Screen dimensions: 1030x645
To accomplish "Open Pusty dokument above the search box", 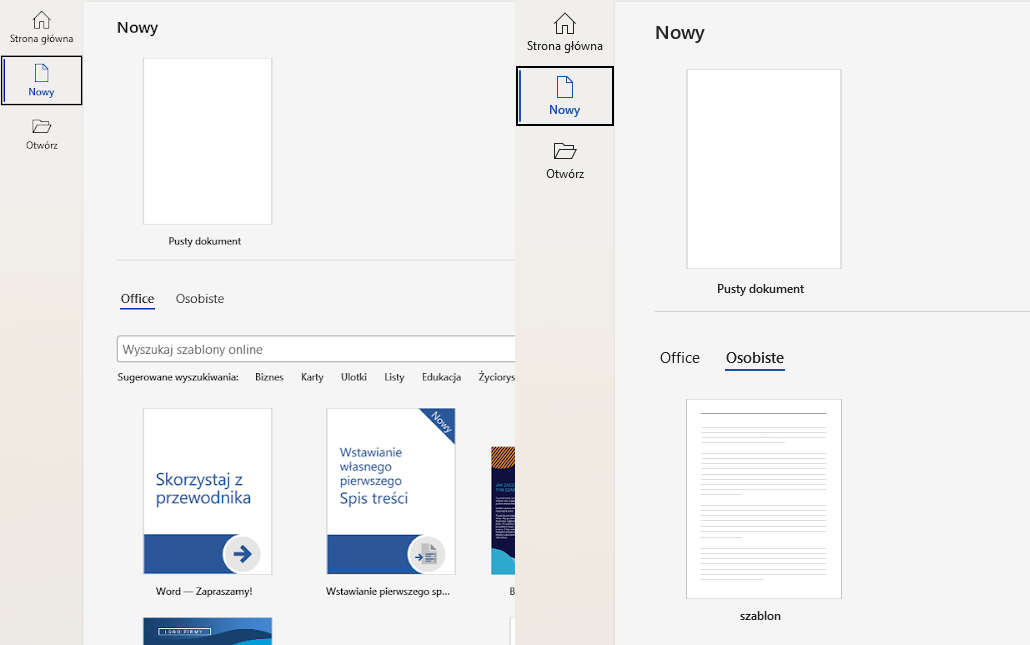I will click(207, 141).
